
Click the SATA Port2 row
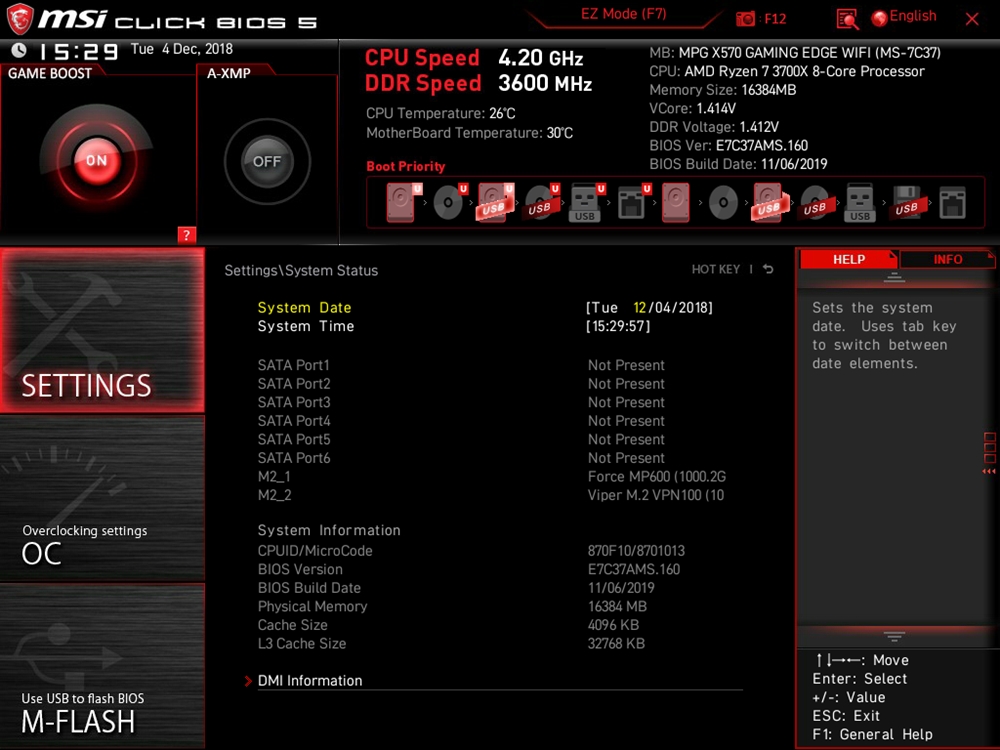(461, 383)
